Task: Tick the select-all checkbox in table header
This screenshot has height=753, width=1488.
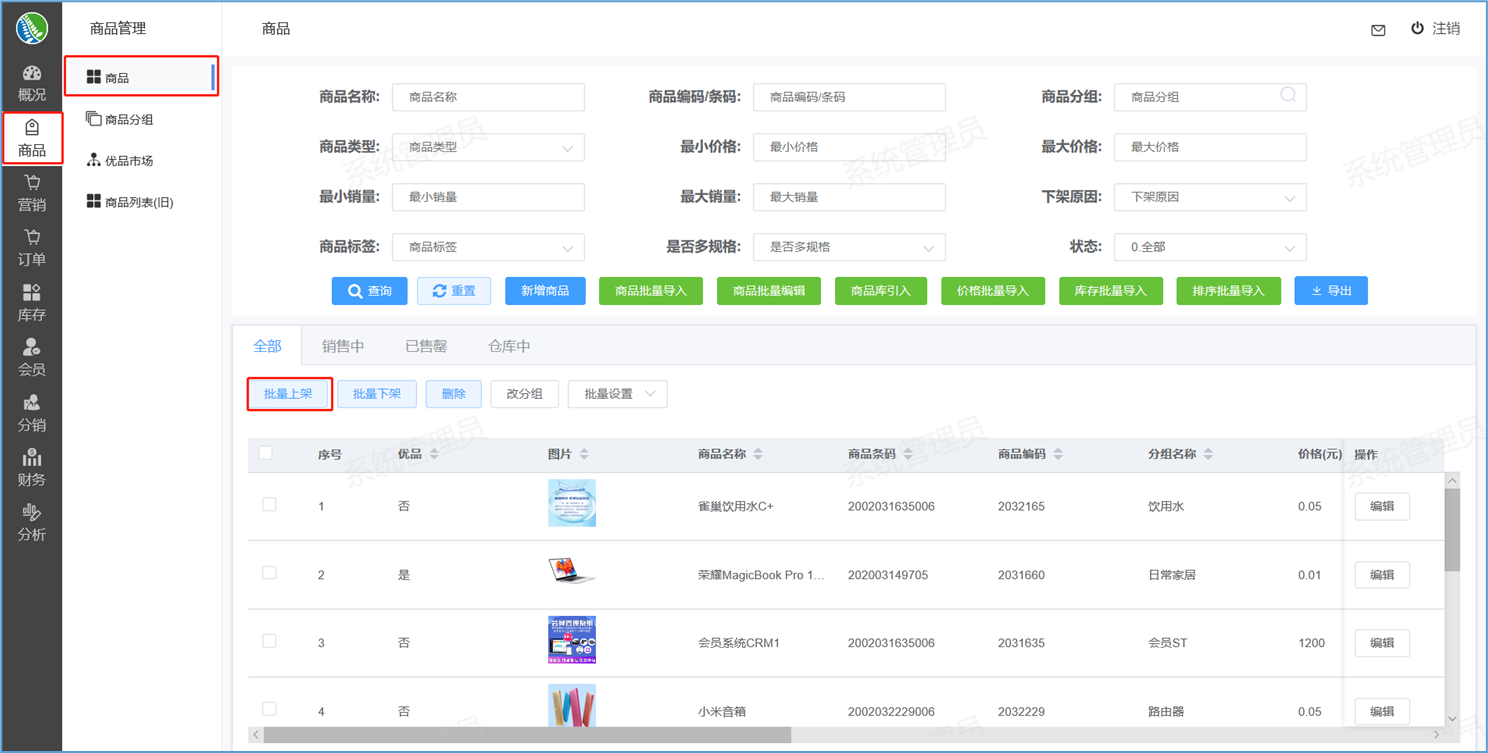Action: point(266,453)
